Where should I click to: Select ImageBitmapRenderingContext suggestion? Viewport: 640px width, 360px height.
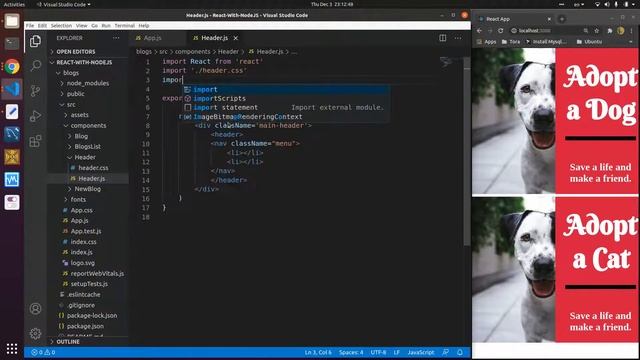point(286,117)
